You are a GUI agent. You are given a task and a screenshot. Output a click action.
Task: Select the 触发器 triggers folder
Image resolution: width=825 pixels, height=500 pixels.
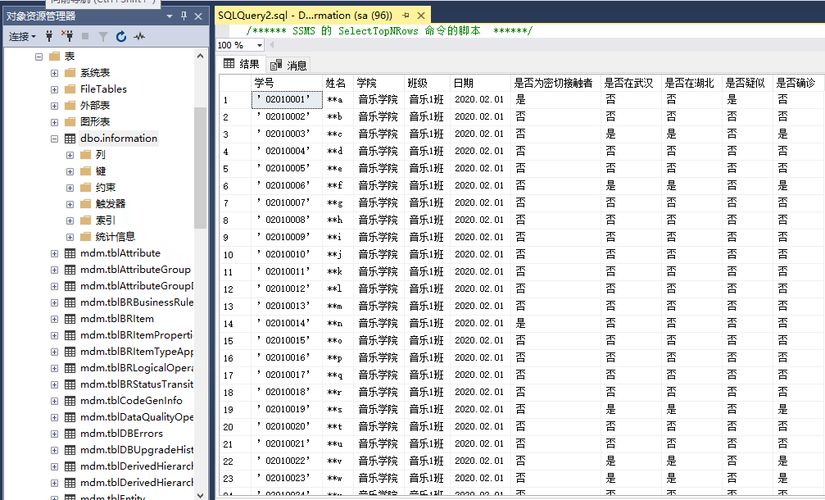110,204
